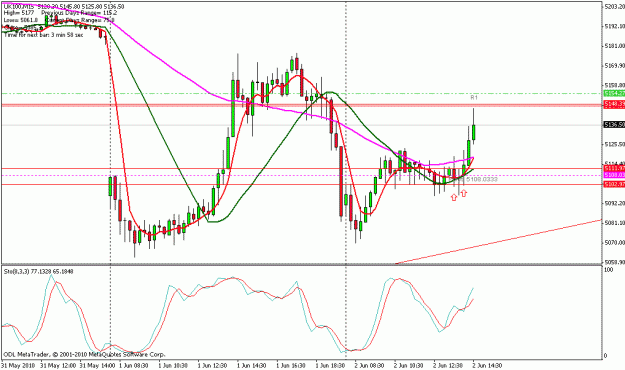This screenshot has width=625, height=370.
Task: Click 5192.10 on the price axis
Action: click(x=615, y=26)
